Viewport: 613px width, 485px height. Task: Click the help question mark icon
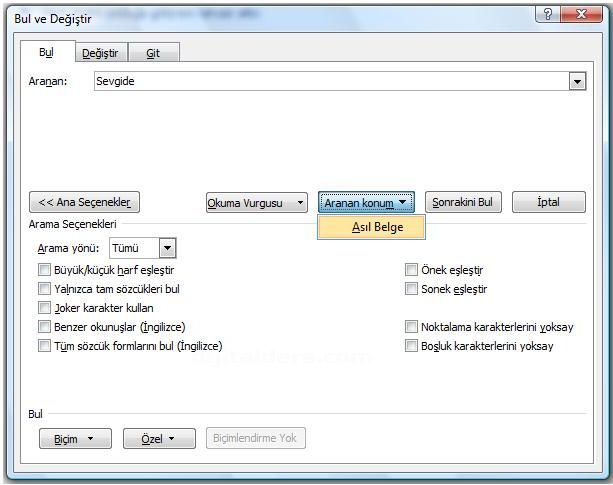coord(548,14)
